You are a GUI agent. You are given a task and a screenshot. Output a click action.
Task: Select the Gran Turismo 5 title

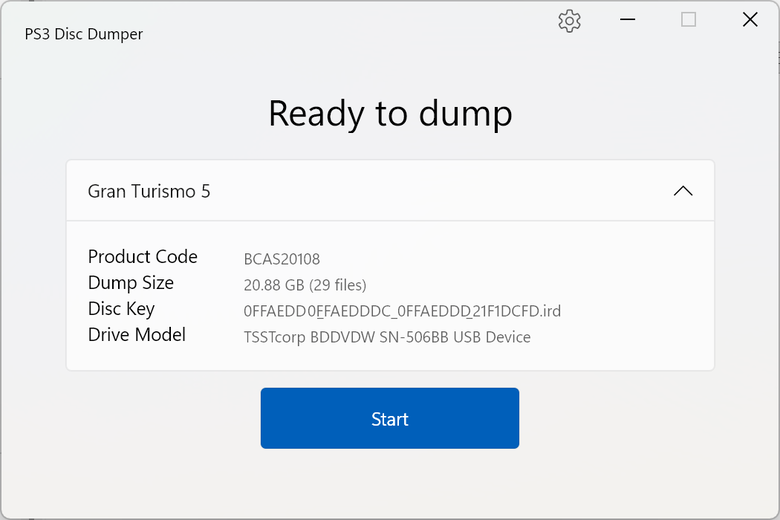tap(149, 191)
